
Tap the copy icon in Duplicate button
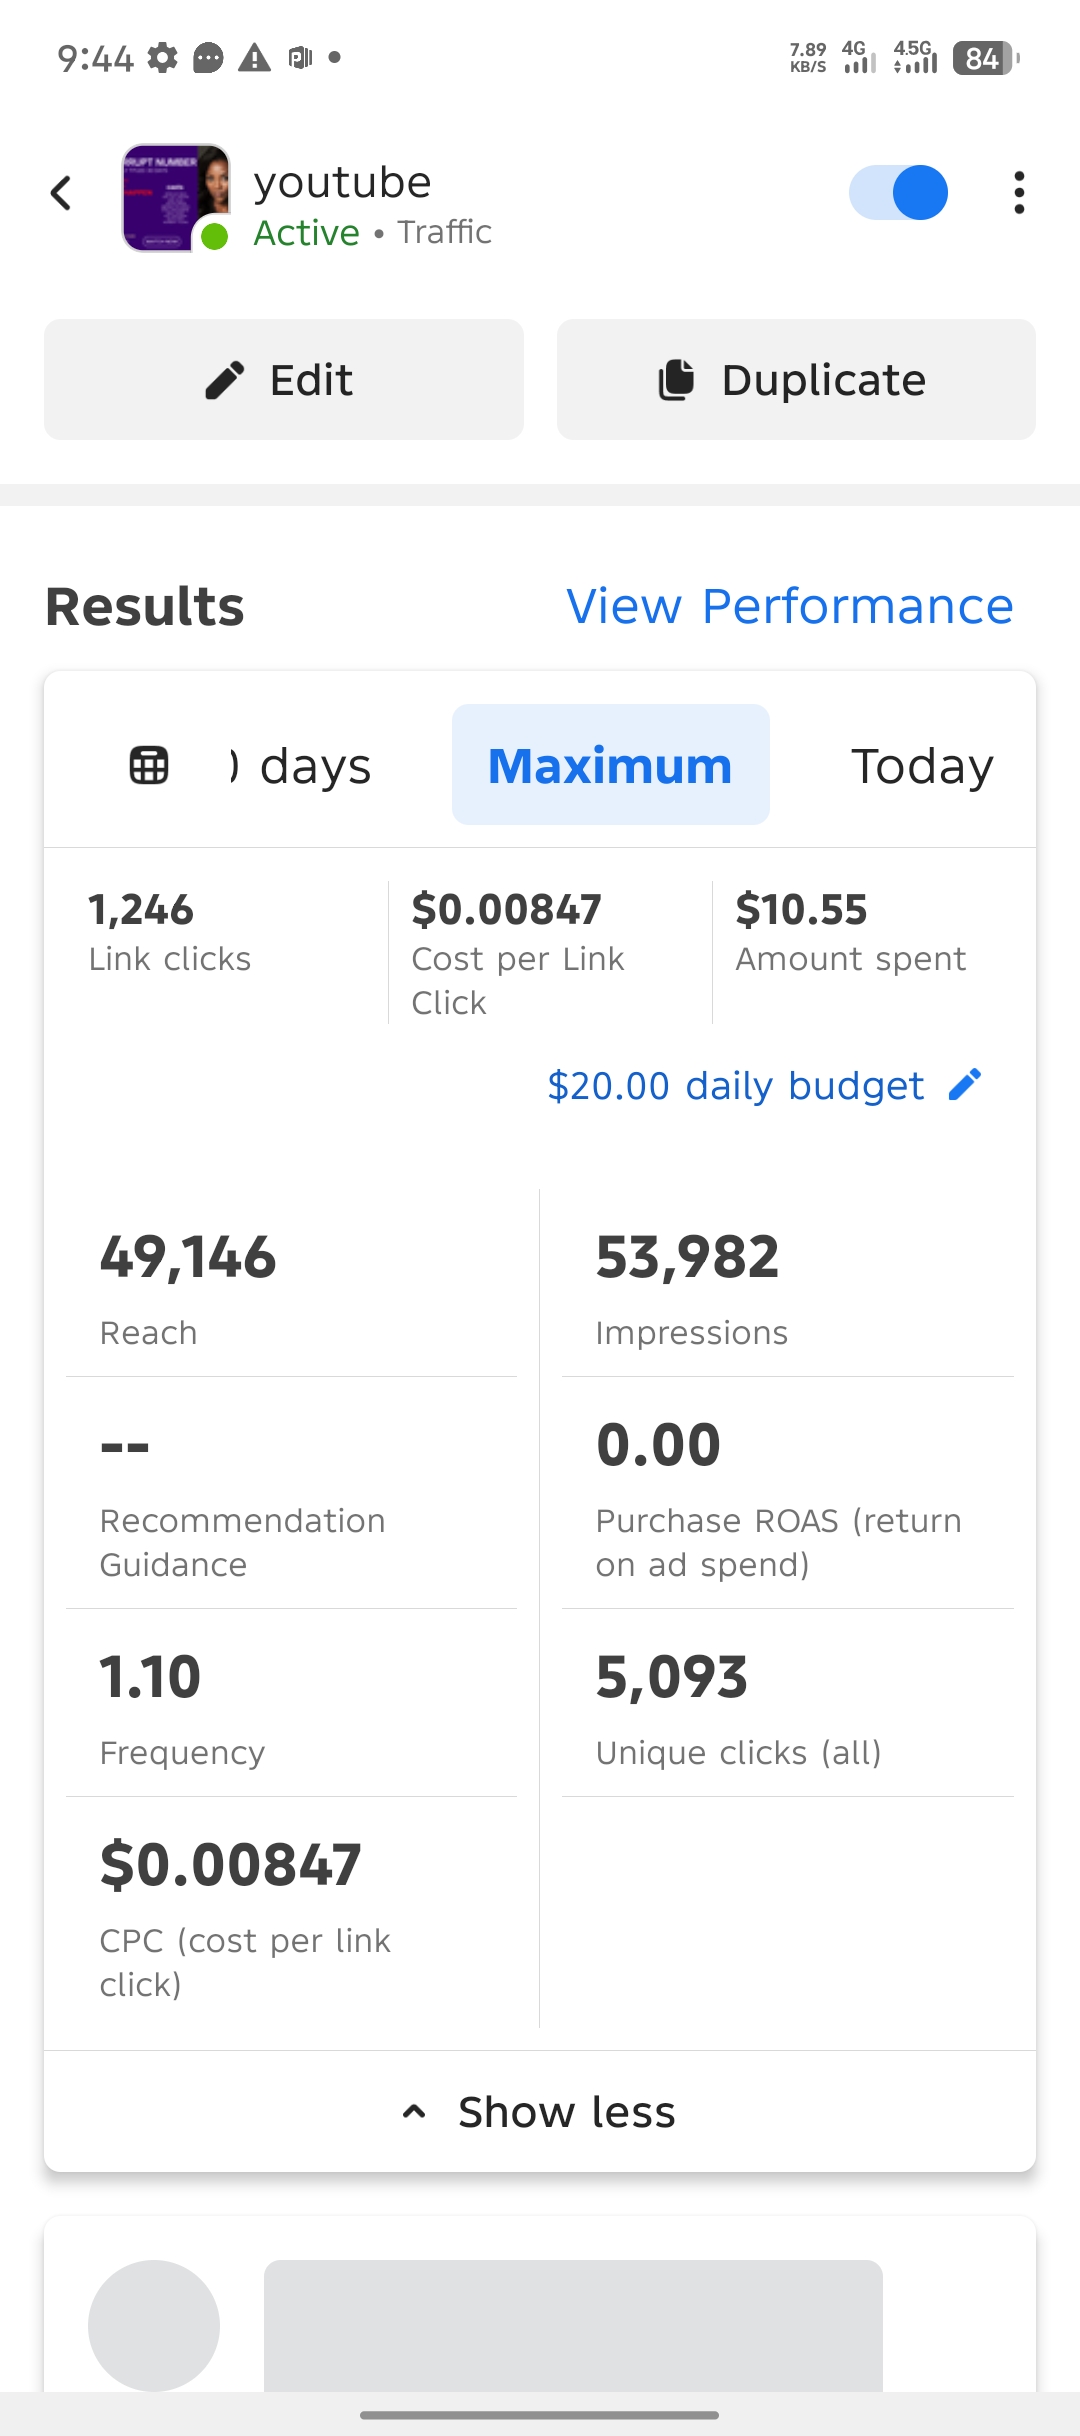tap(676, 381)
